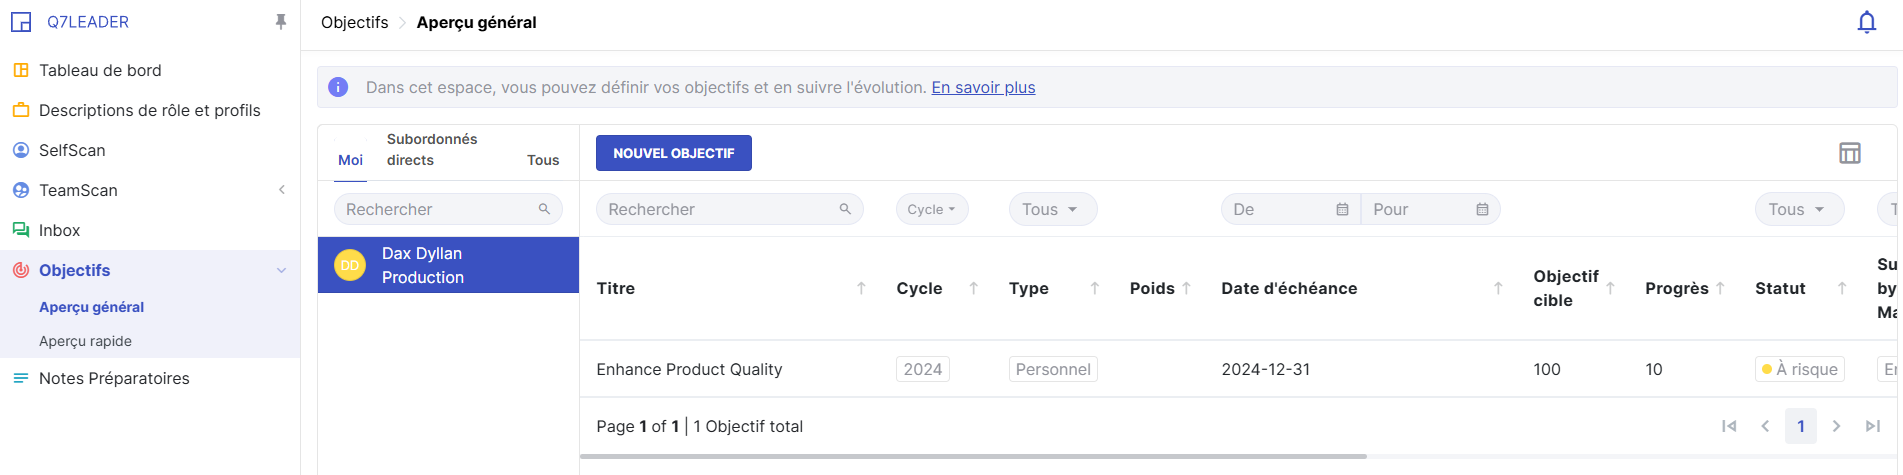Open Aperçu rapide in sidebar
The width and height of the screenshot is (1903, 475).
point(85,341)
